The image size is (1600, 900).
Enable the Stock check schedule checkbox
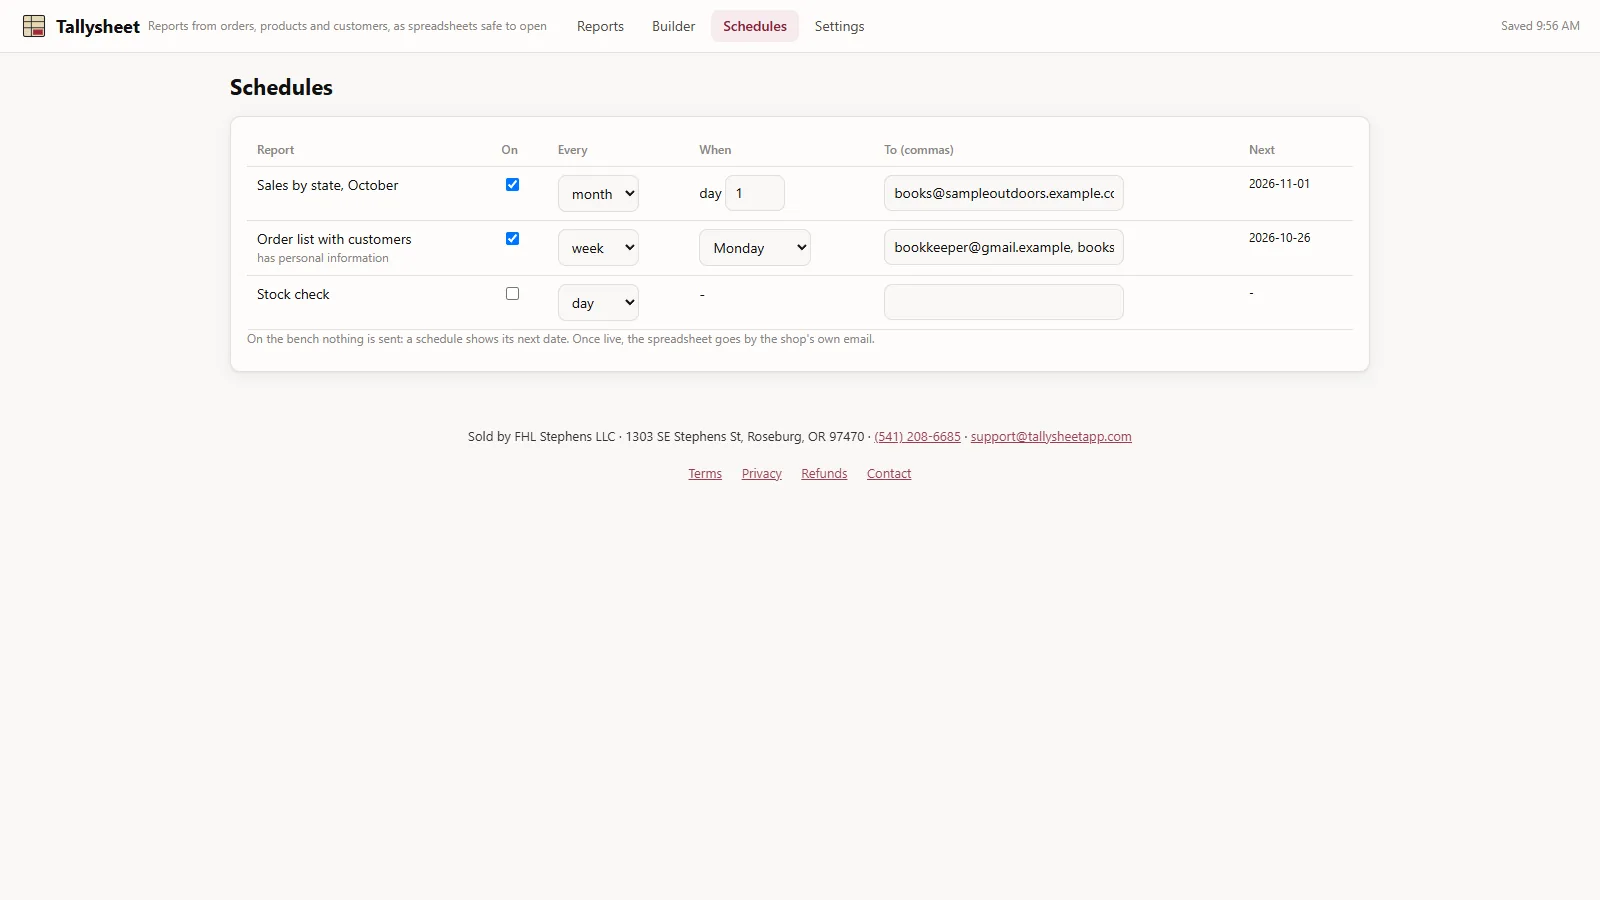point(512,294)
